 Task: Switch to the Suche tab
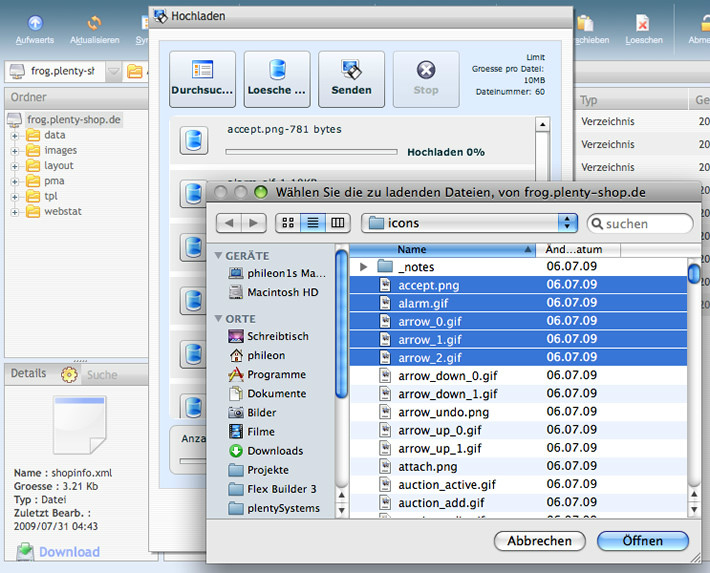[102, 375]
